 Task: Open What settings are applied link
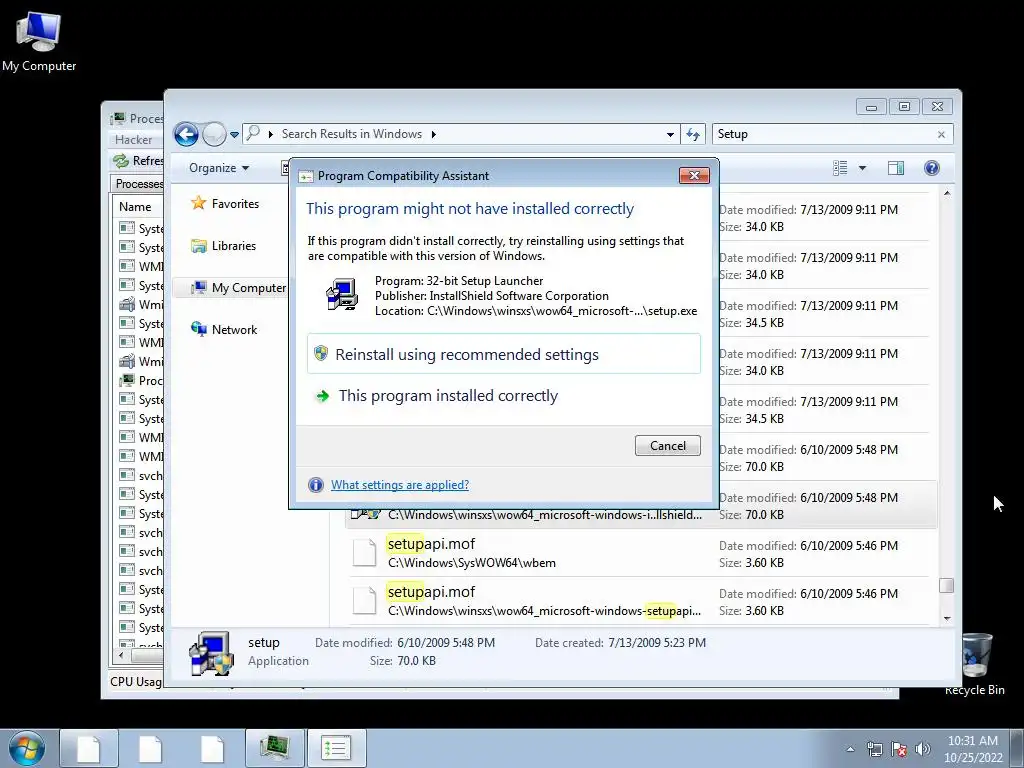[x=400, y=485]
